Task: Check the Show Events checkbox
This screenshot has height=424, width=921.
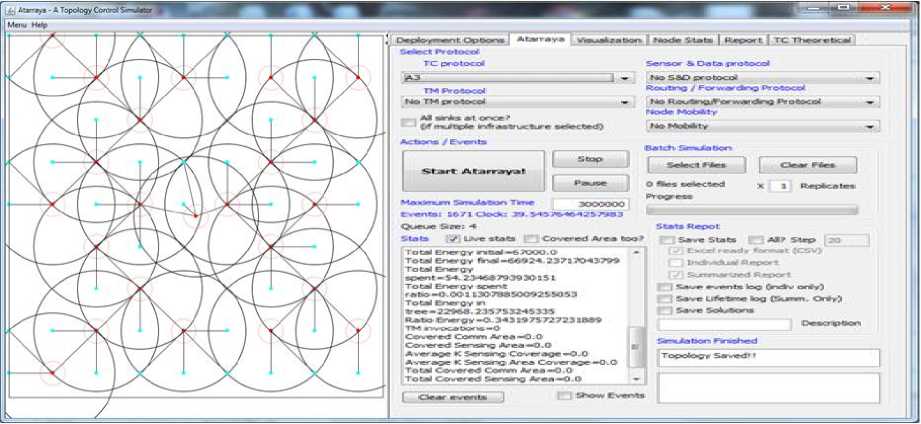Action: coord(564,396)
